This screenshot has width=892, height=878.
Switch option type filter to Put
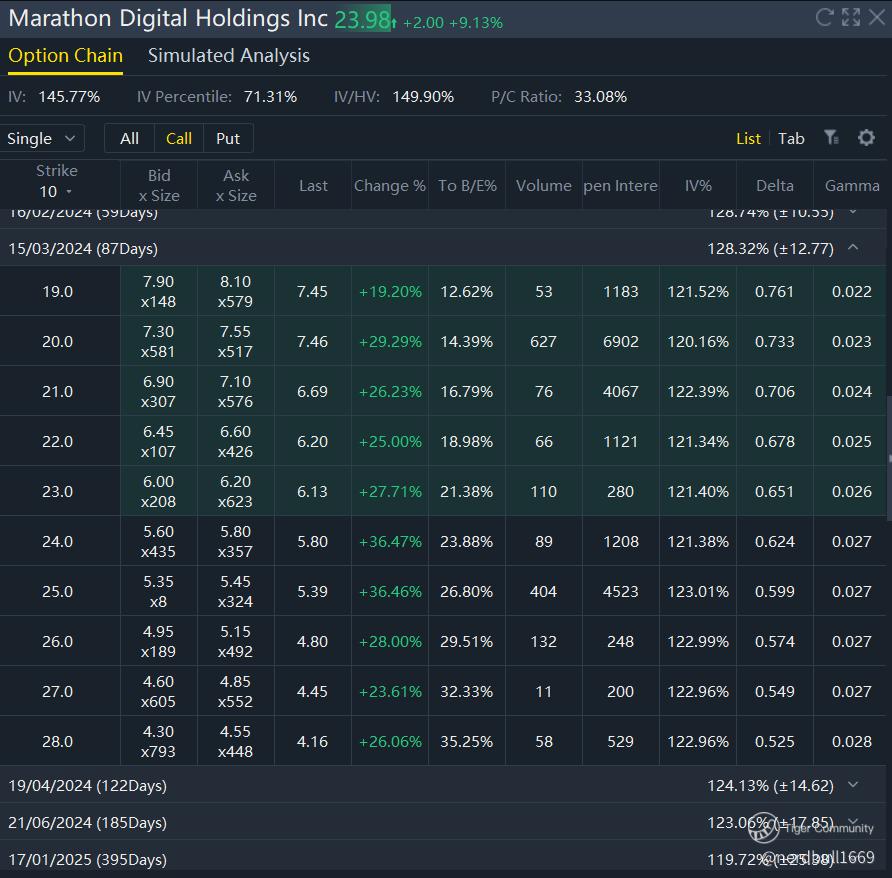(x=228, y=139)
